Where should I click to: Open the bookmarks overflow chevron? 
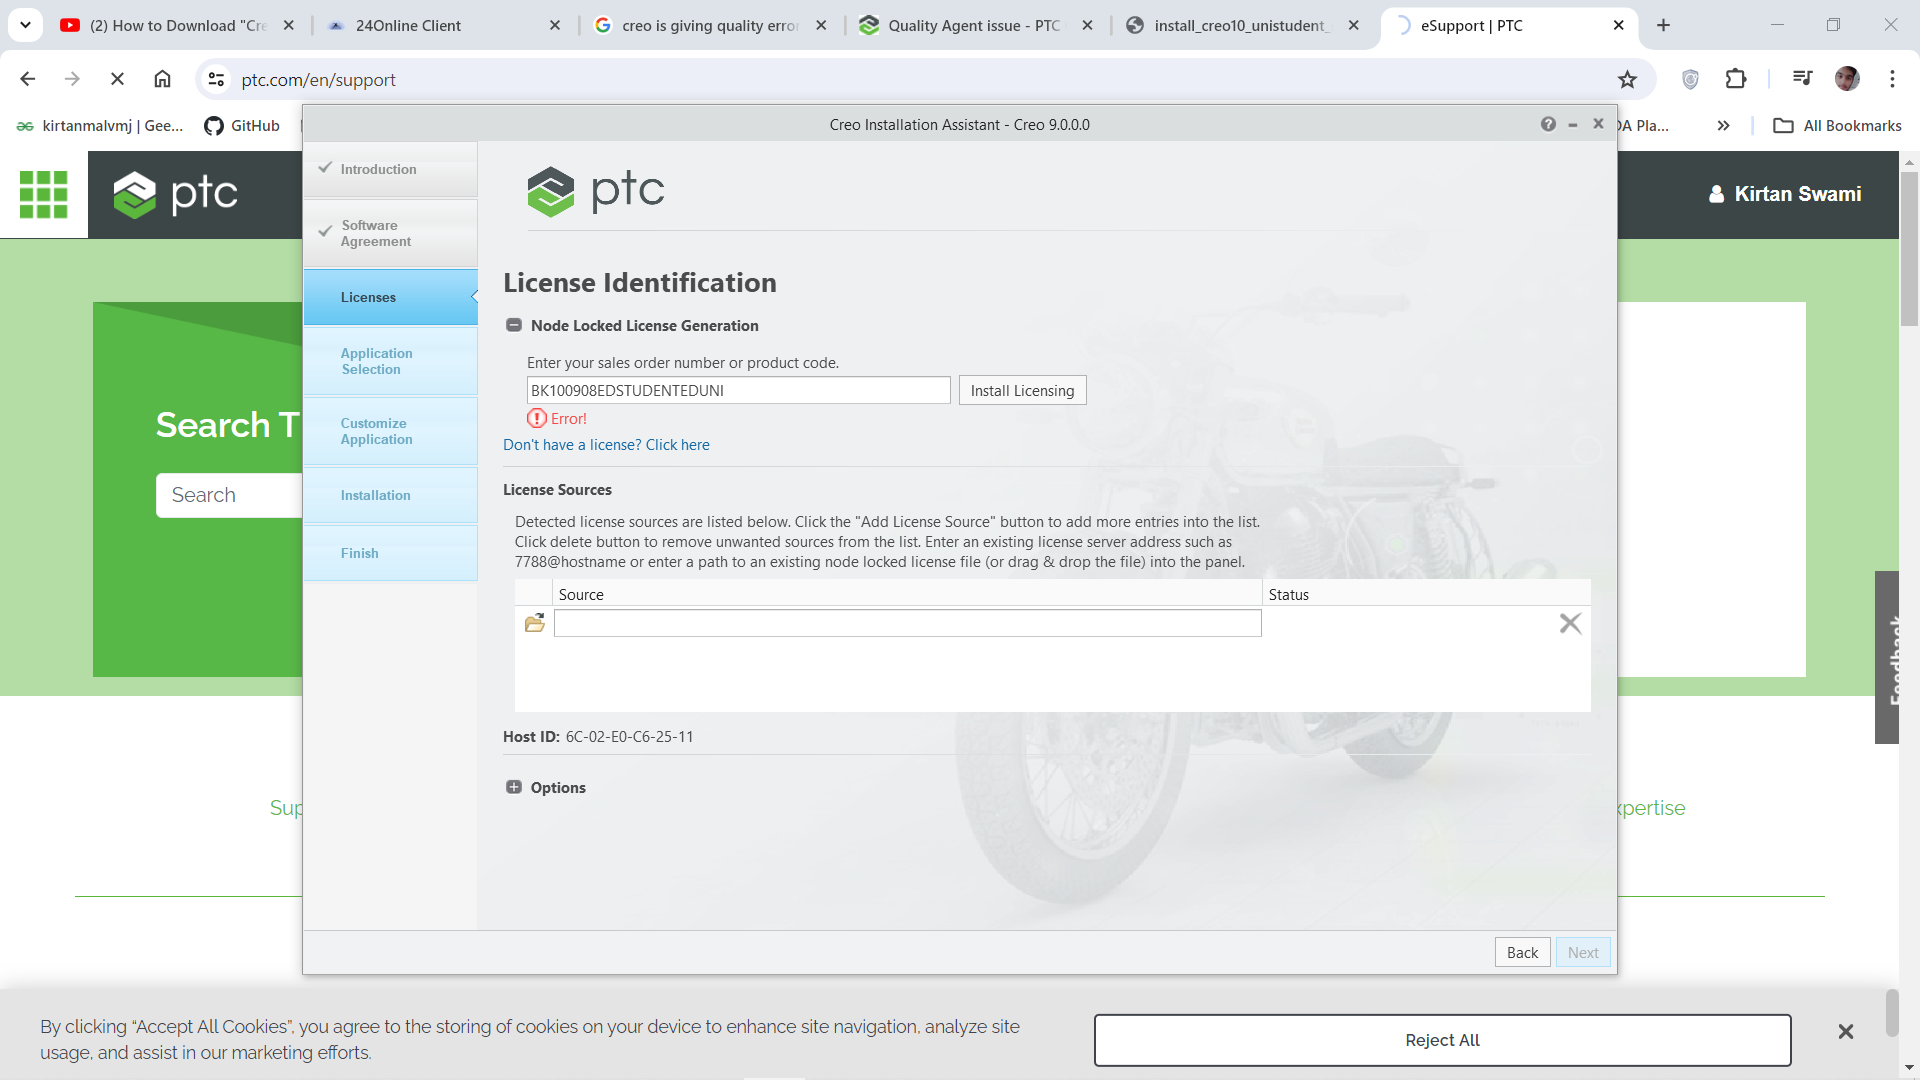pos(1723,126)
